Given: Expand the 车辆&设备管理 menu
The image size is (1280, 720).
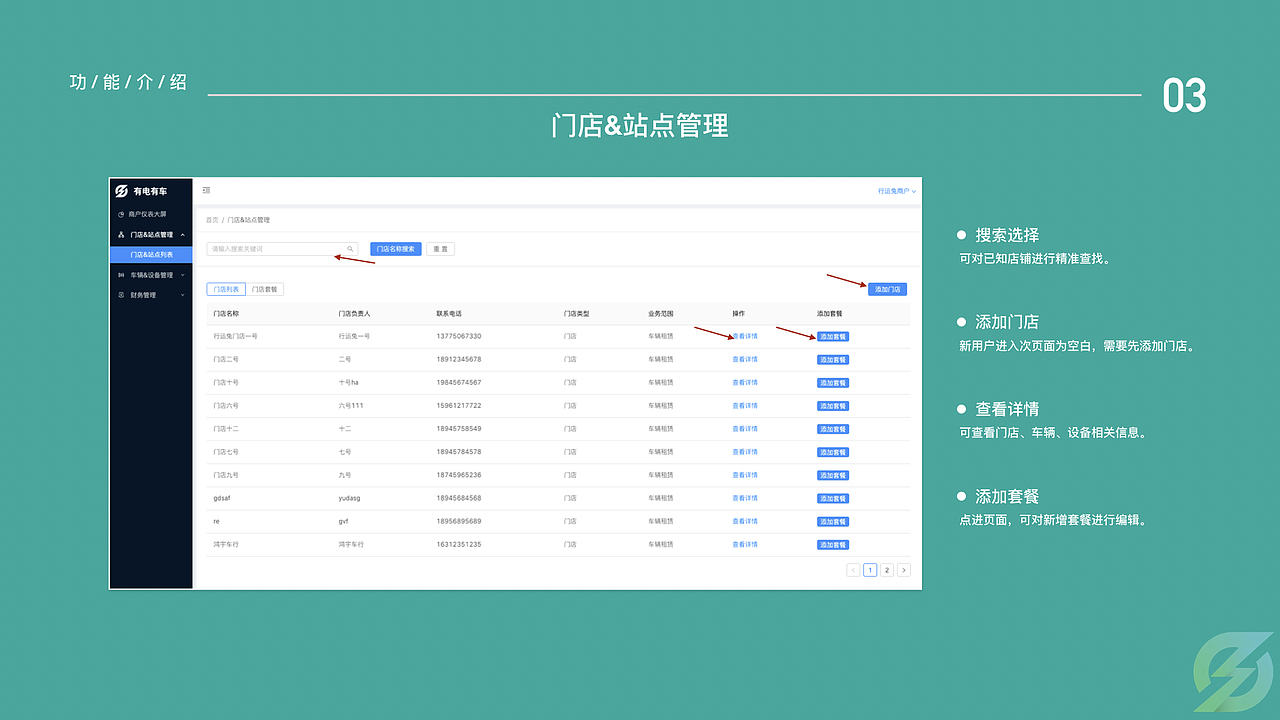Looking at the screenshot, I should pos(181,275).
